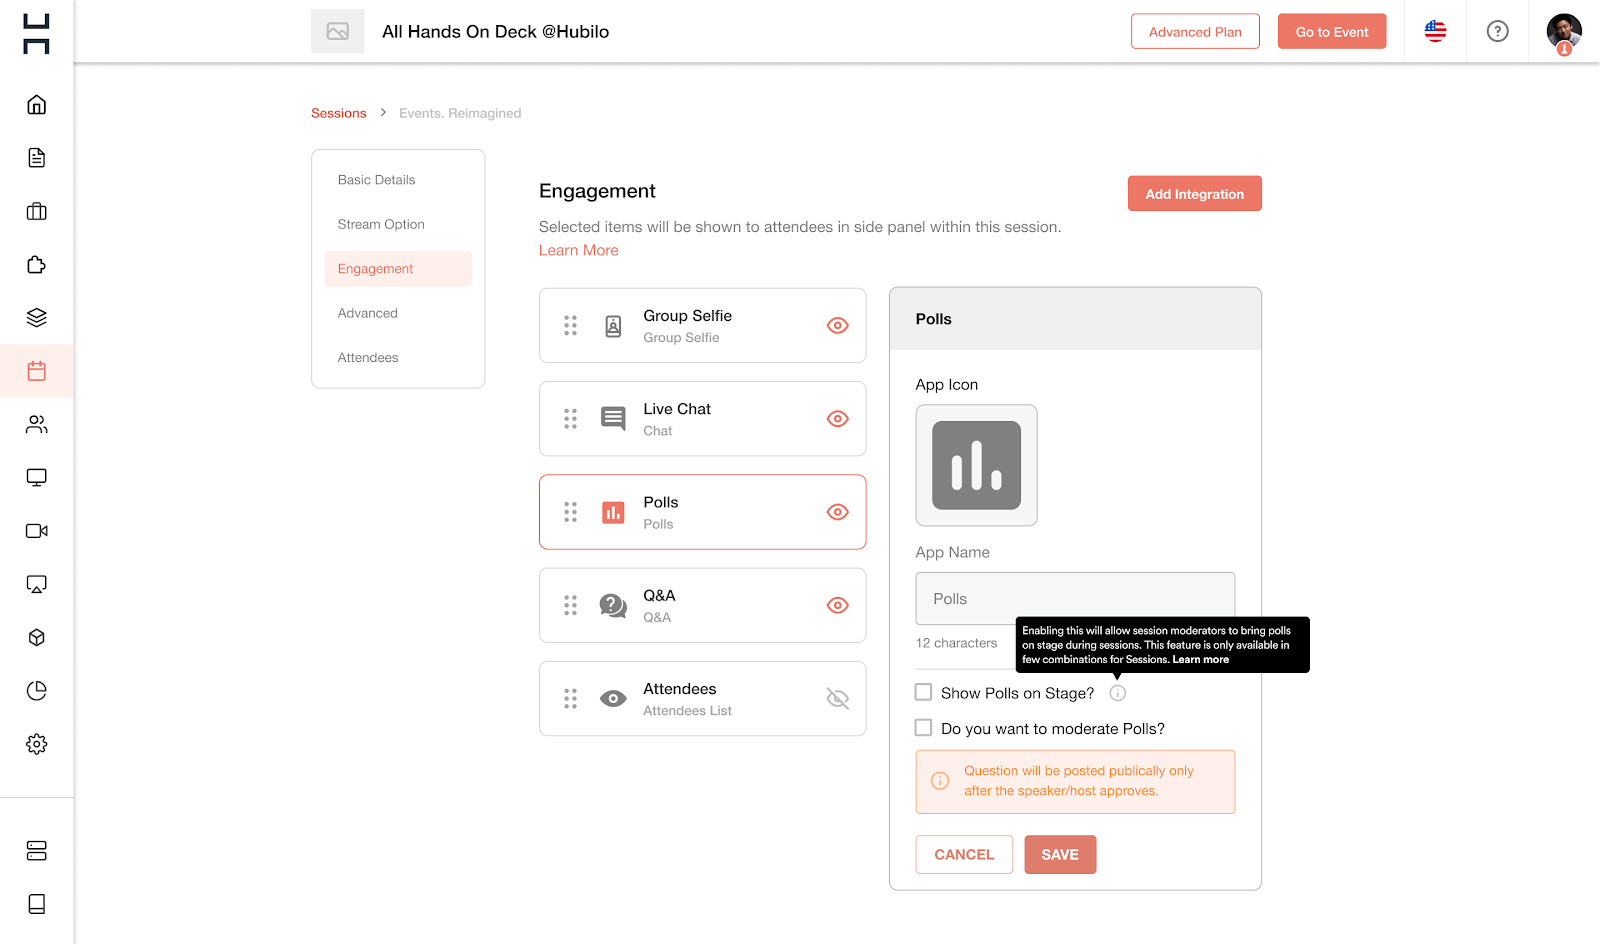Toggle visibility eye for Group Selfie
1600x944 pixels.
coord(838,325)
